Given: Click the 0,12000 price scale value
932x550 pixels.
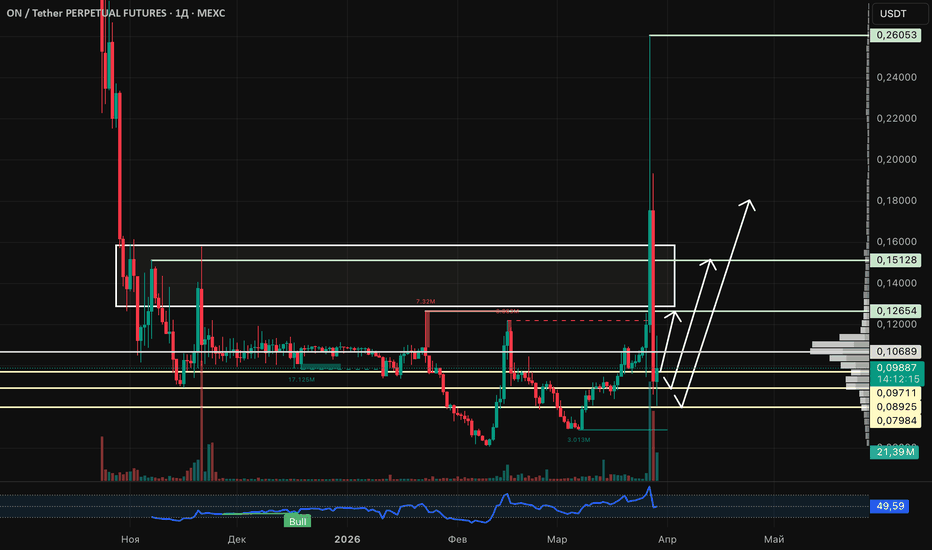Looking at the screenshot, I should (x=896, y=324).
